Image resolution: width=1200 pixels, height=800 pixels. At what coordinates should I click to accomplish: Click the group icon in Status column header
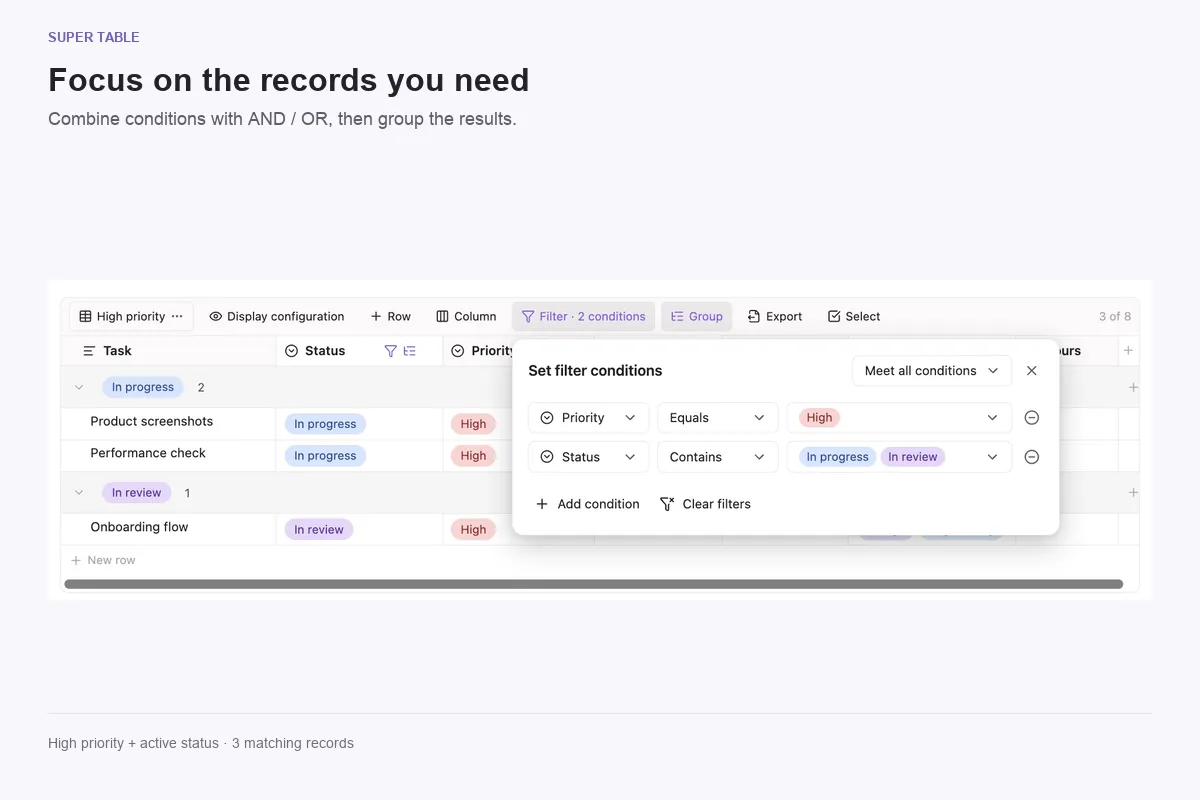410,351
